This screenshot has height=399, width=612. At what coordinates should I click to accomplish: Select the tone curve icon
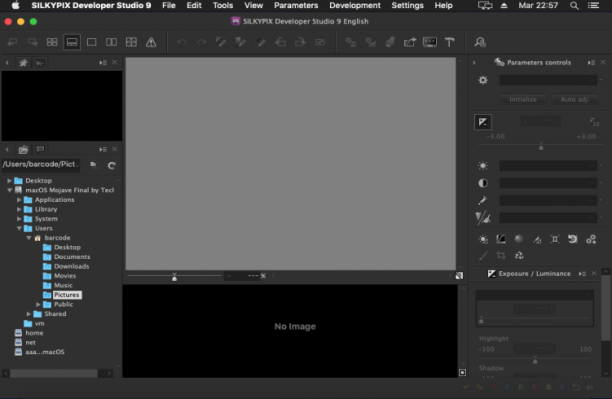501,239
